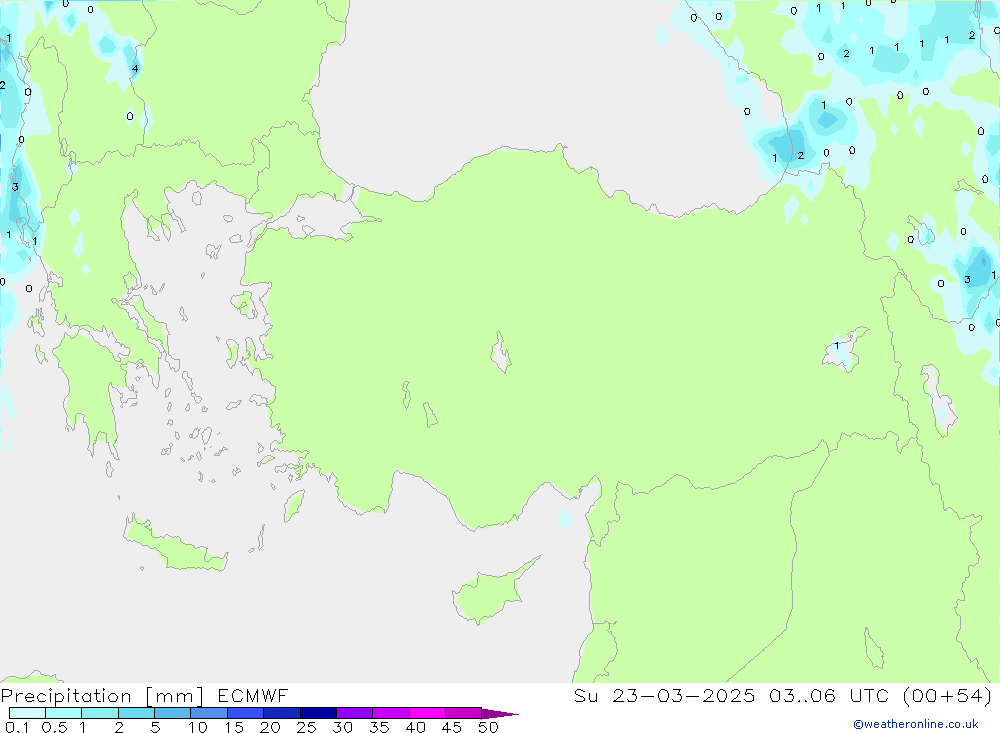Select the 20–25 mm legend color box
Screen dimensions: 1000x733
(x=281, y=713)
